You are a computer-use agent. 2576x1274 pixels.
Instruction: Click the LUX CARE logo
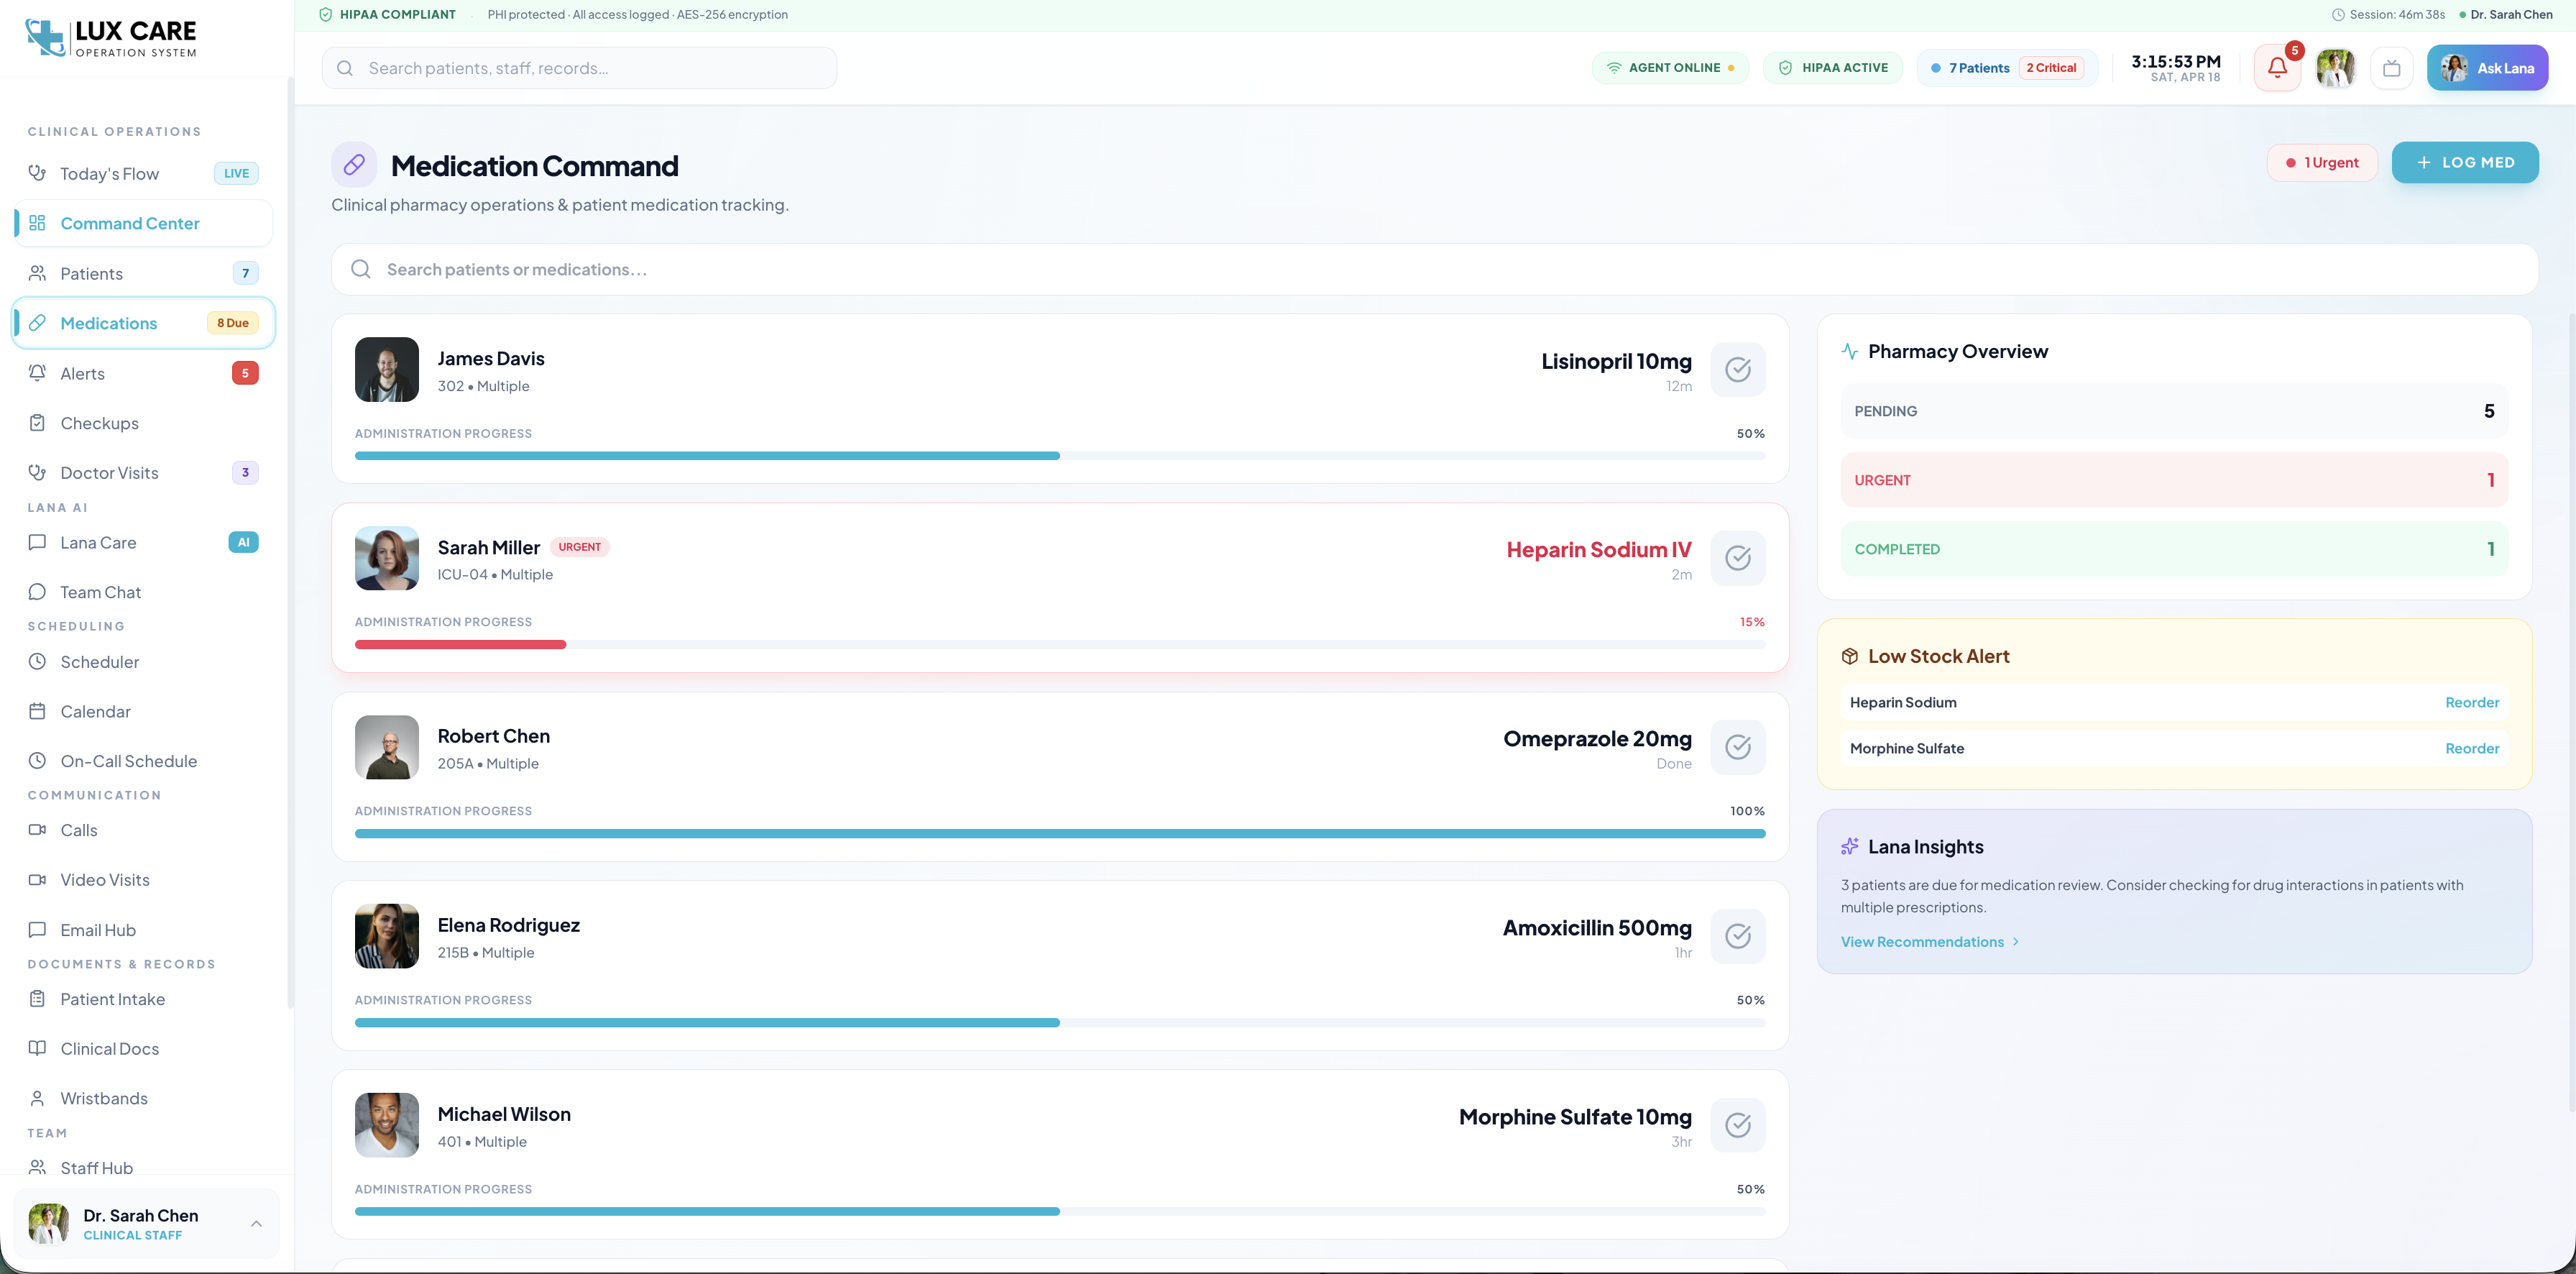tap(111, 38)
